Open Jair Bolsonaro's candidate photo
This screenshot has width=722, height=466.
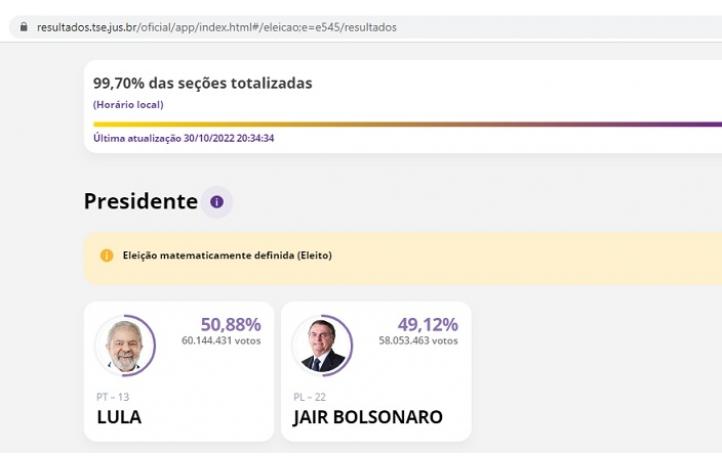(x=322, y=345)
